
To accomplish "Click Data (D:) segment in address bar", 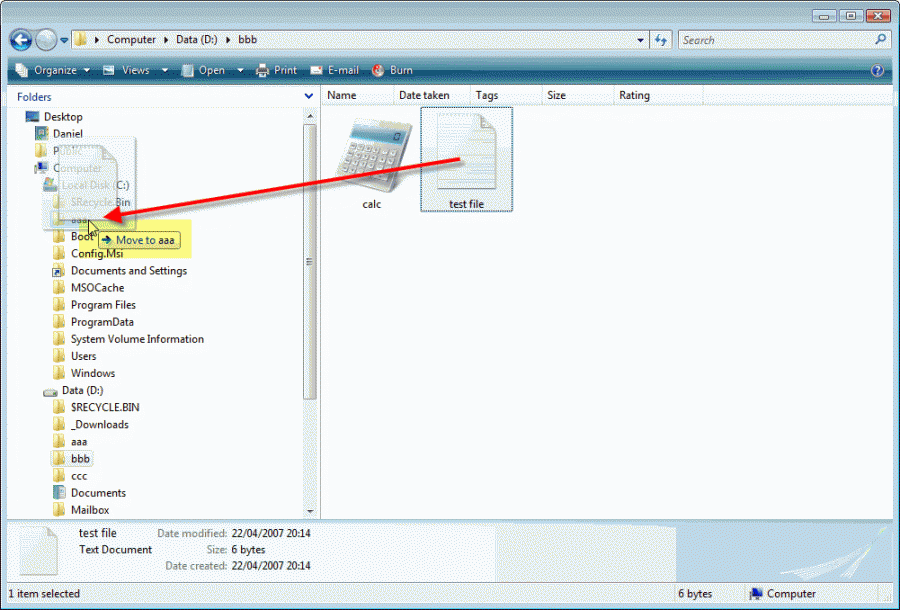I will [x=196, y=40].
